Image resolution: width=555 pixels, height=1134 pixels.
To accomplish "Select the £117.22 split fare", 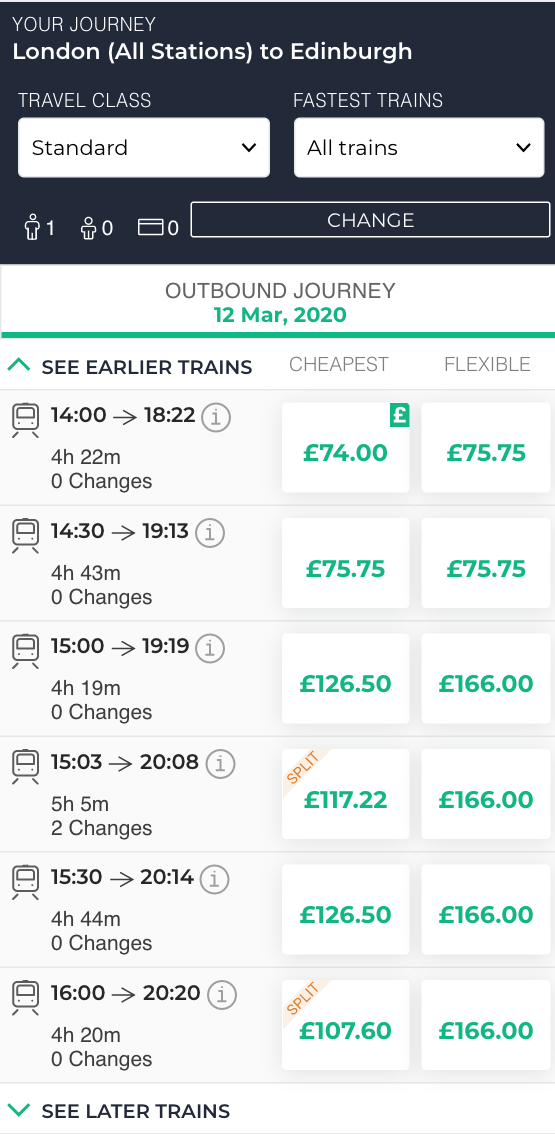I will [345, 794].
